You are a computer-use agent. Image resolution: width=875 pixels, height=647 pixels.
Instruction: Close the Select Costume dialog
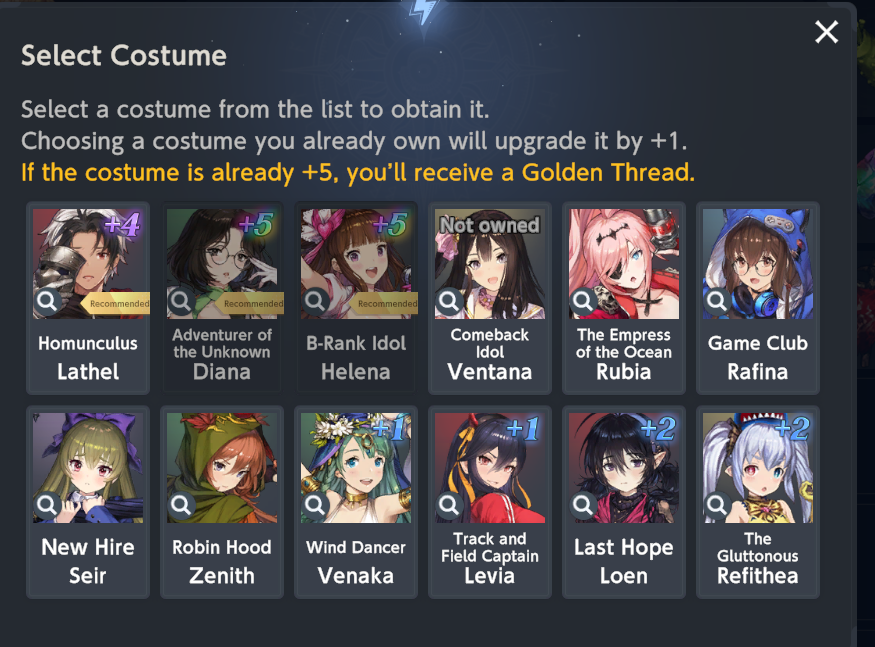tap(826, 32)
